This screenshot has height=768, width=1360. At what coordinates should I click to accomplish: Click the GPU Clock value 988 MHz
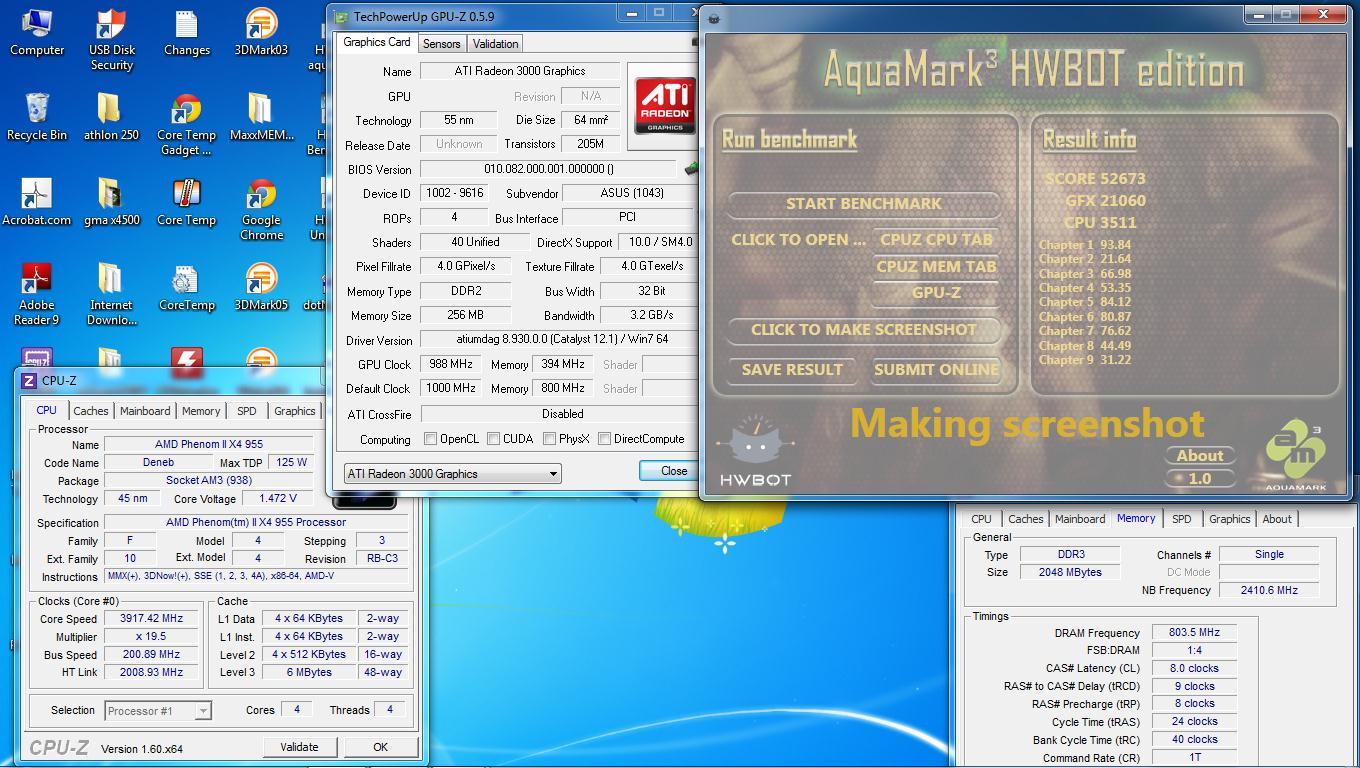(x=451, y=365)
